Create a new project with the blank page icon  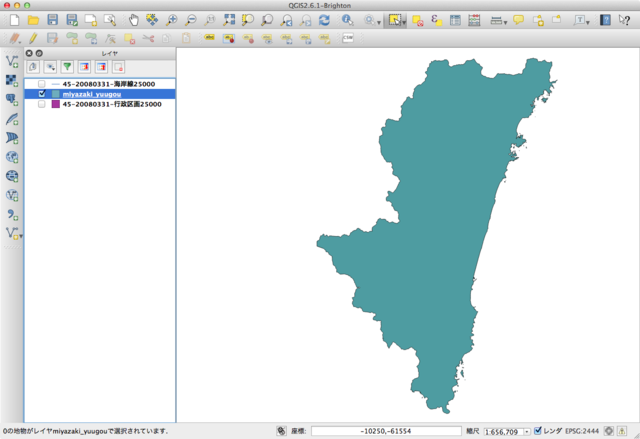coord(14,20)
